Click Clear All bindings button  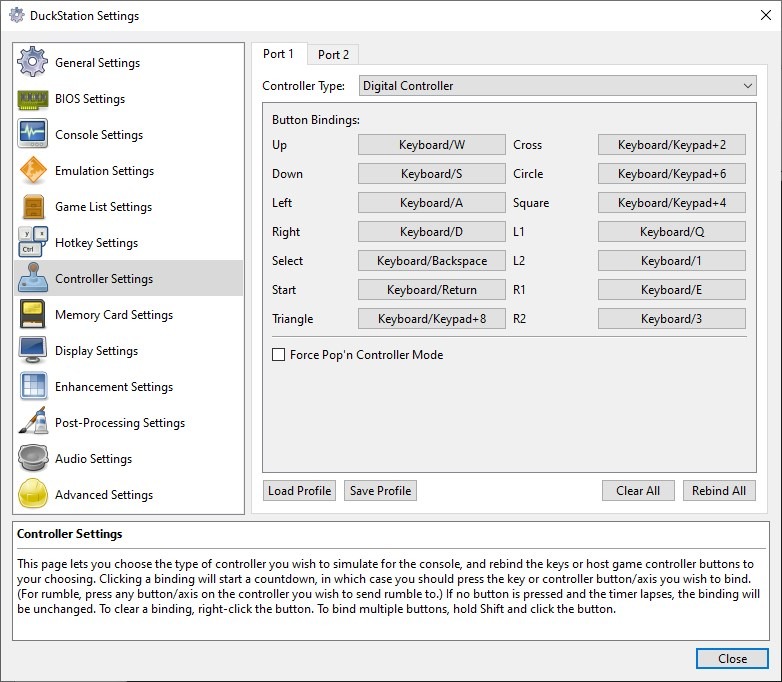click(637, 491)
